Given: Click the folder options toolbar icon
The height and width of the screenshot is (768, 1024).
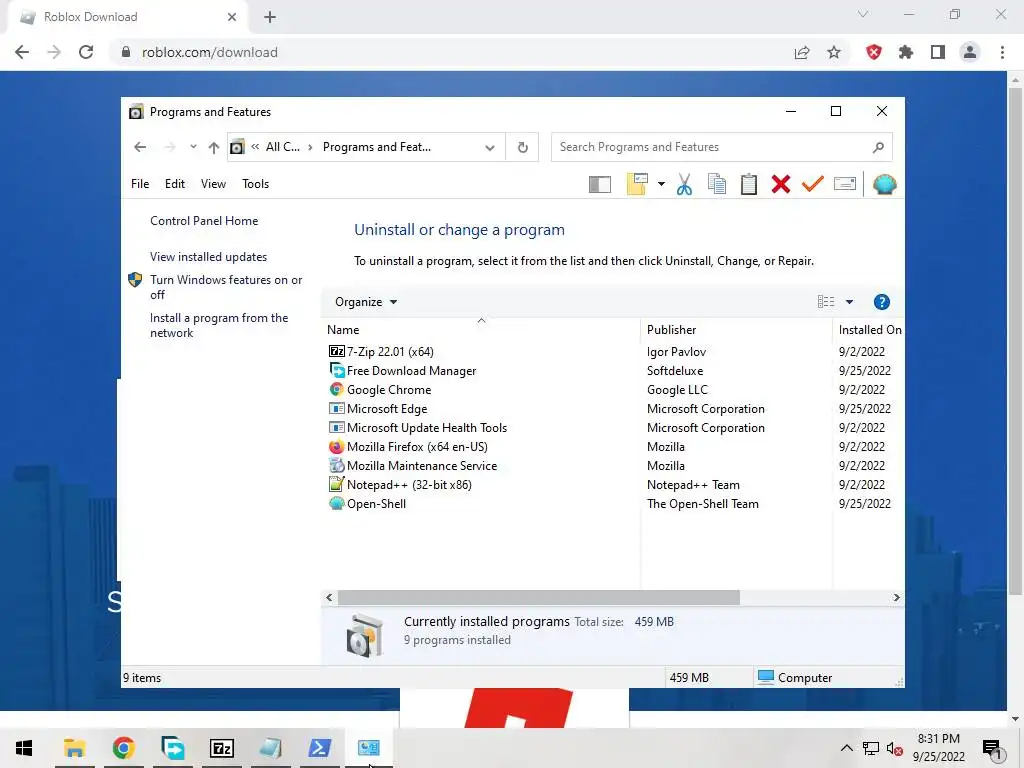Looking at the screenshot, I should (x=637, y=185).
